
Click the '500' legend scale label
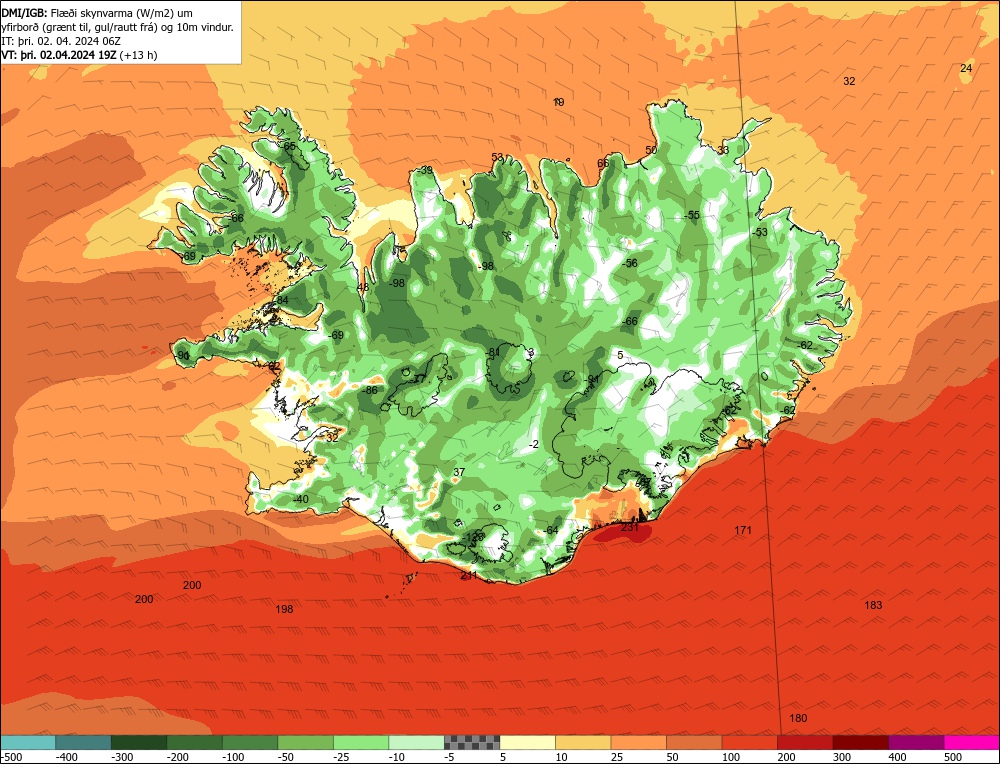click(953, 757)
